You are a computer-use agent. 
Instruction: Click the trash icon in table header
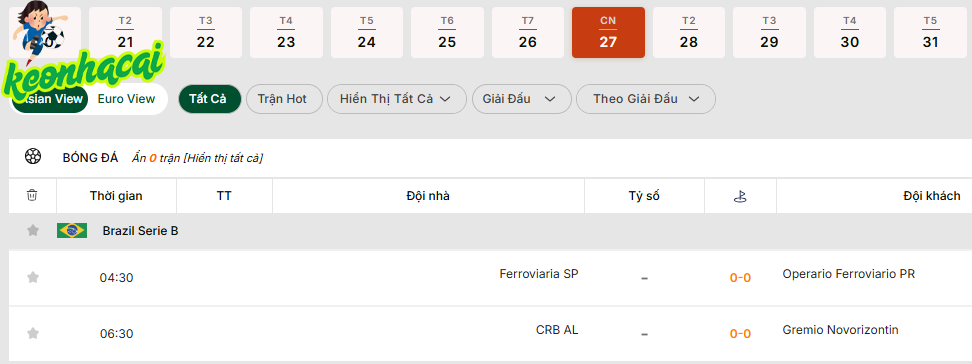pyautogui.click(x=32, y=196)
